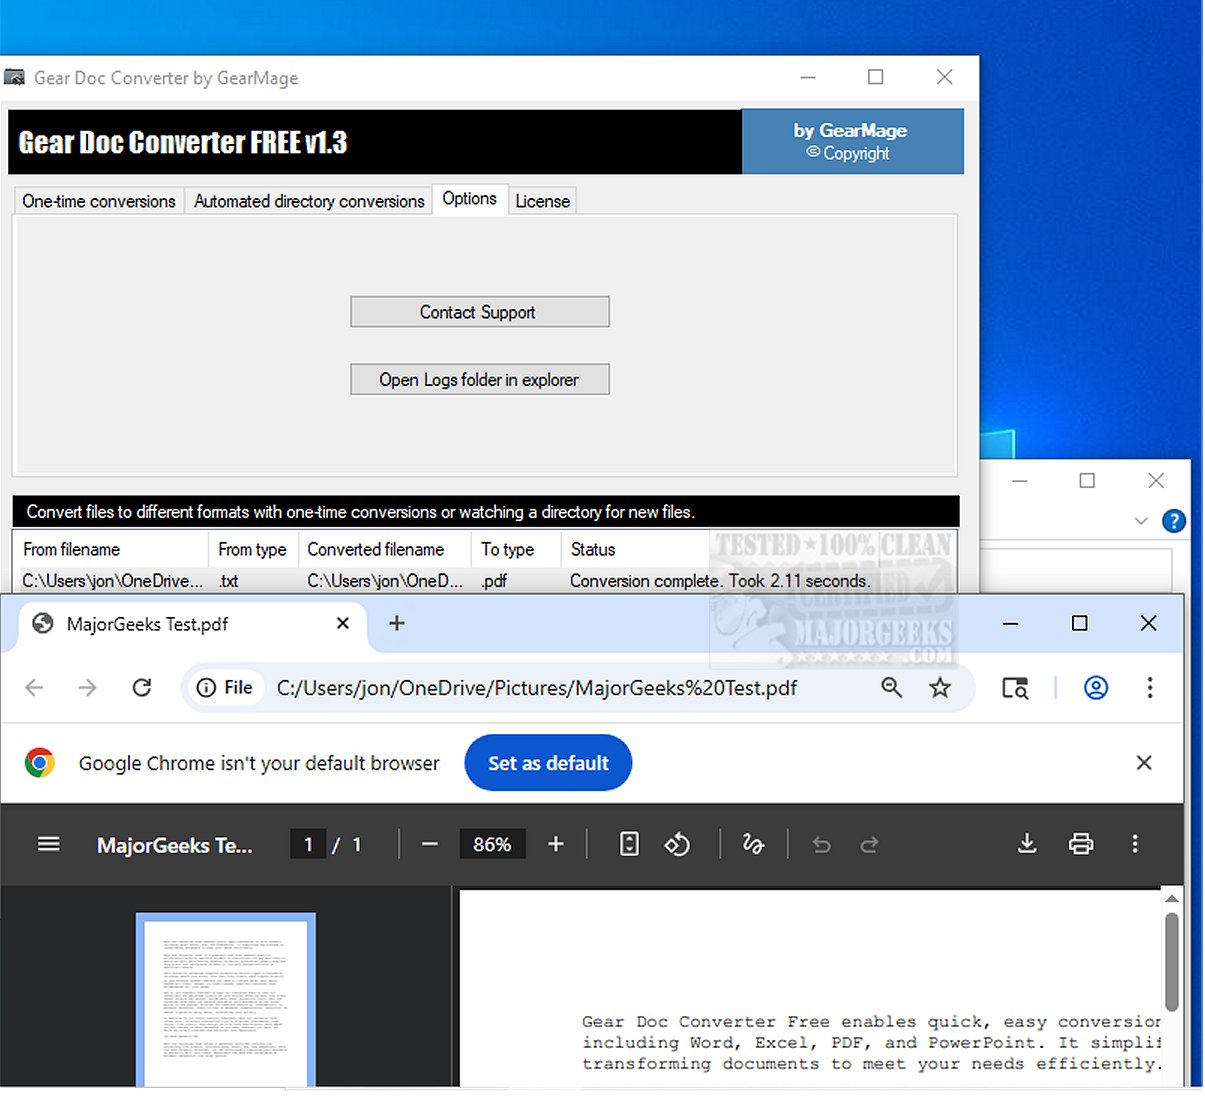Viewport: 1205px width, 1097px height.
Task: Click the Converted filename column header
Action: pyautogui.click(x=384, y=549)
